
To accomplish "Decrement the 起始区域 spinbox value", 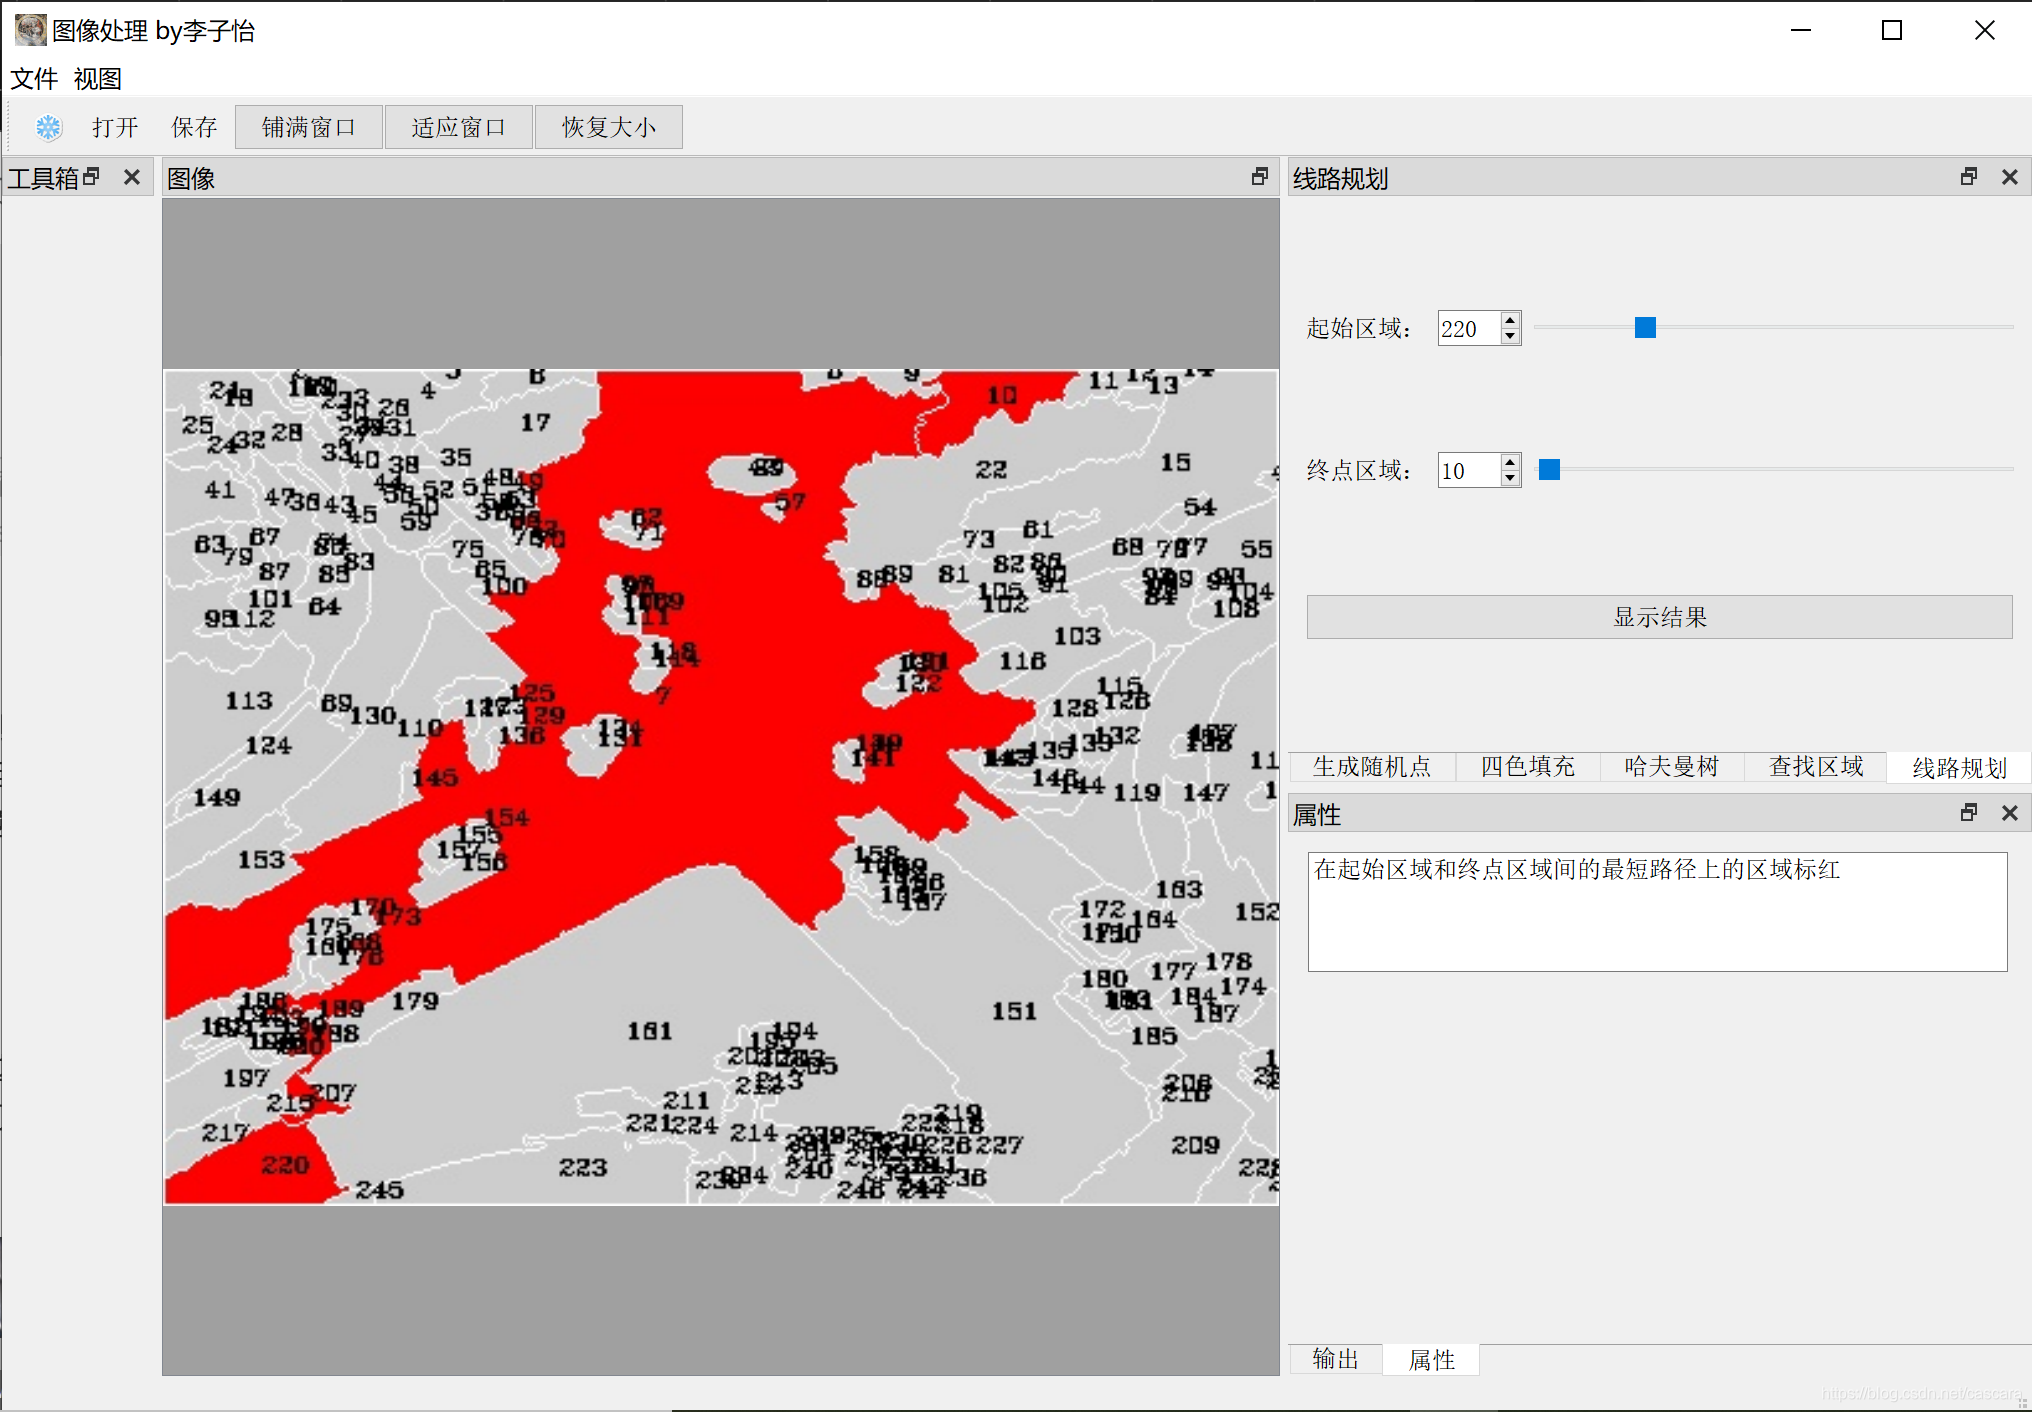I will (x=1510, y=337).
